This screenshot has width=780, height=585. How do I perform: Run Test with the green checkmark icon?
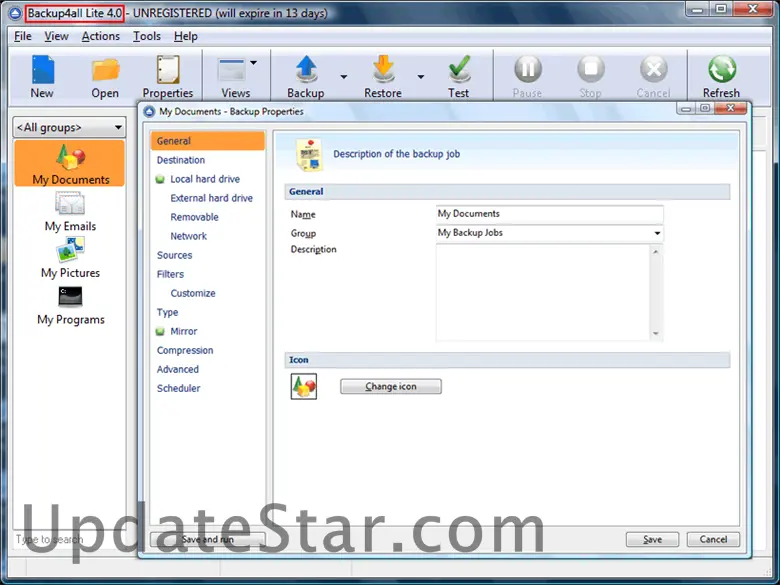(x=459, y=69)
